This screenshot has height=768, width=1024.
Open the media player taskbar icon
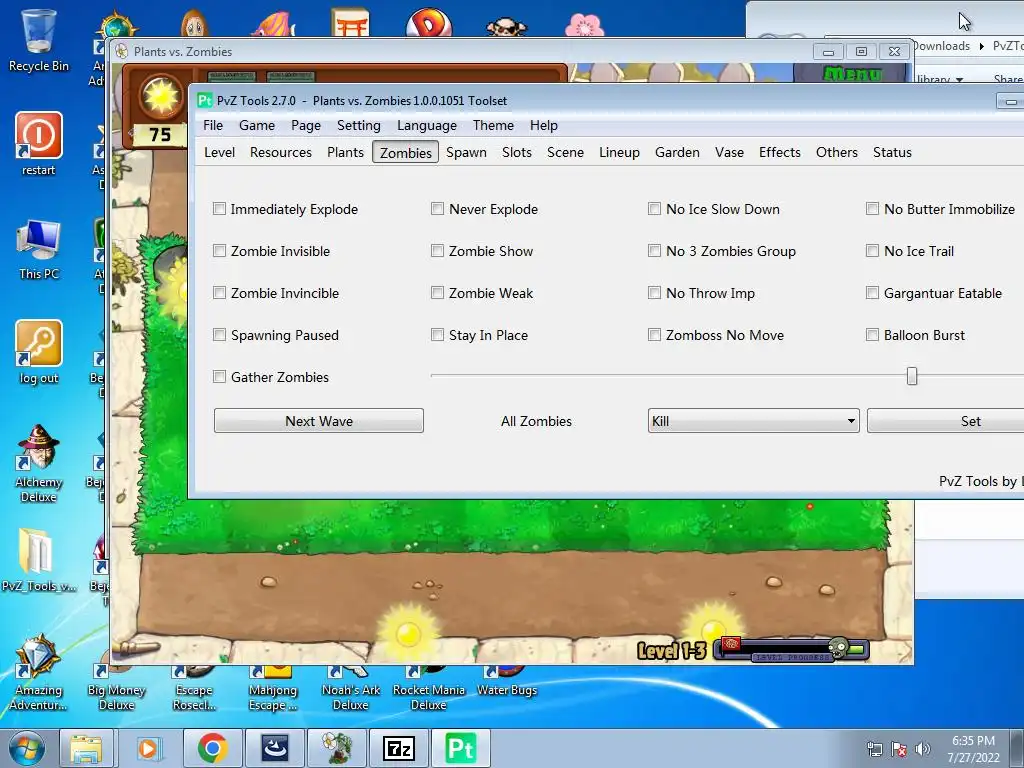point(148,748)
